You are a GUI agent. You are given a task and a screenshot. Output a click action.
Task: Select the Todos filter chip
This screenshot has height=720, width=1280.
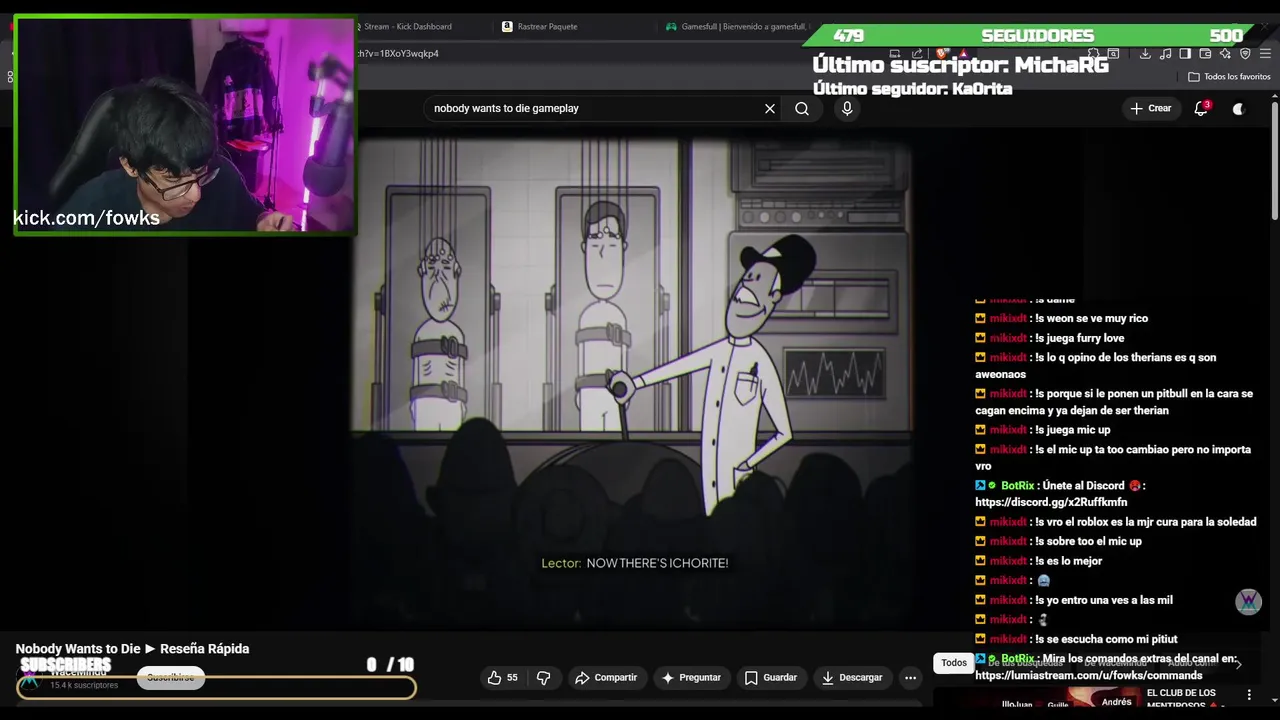pyautogui.click(x=954, y=663)
